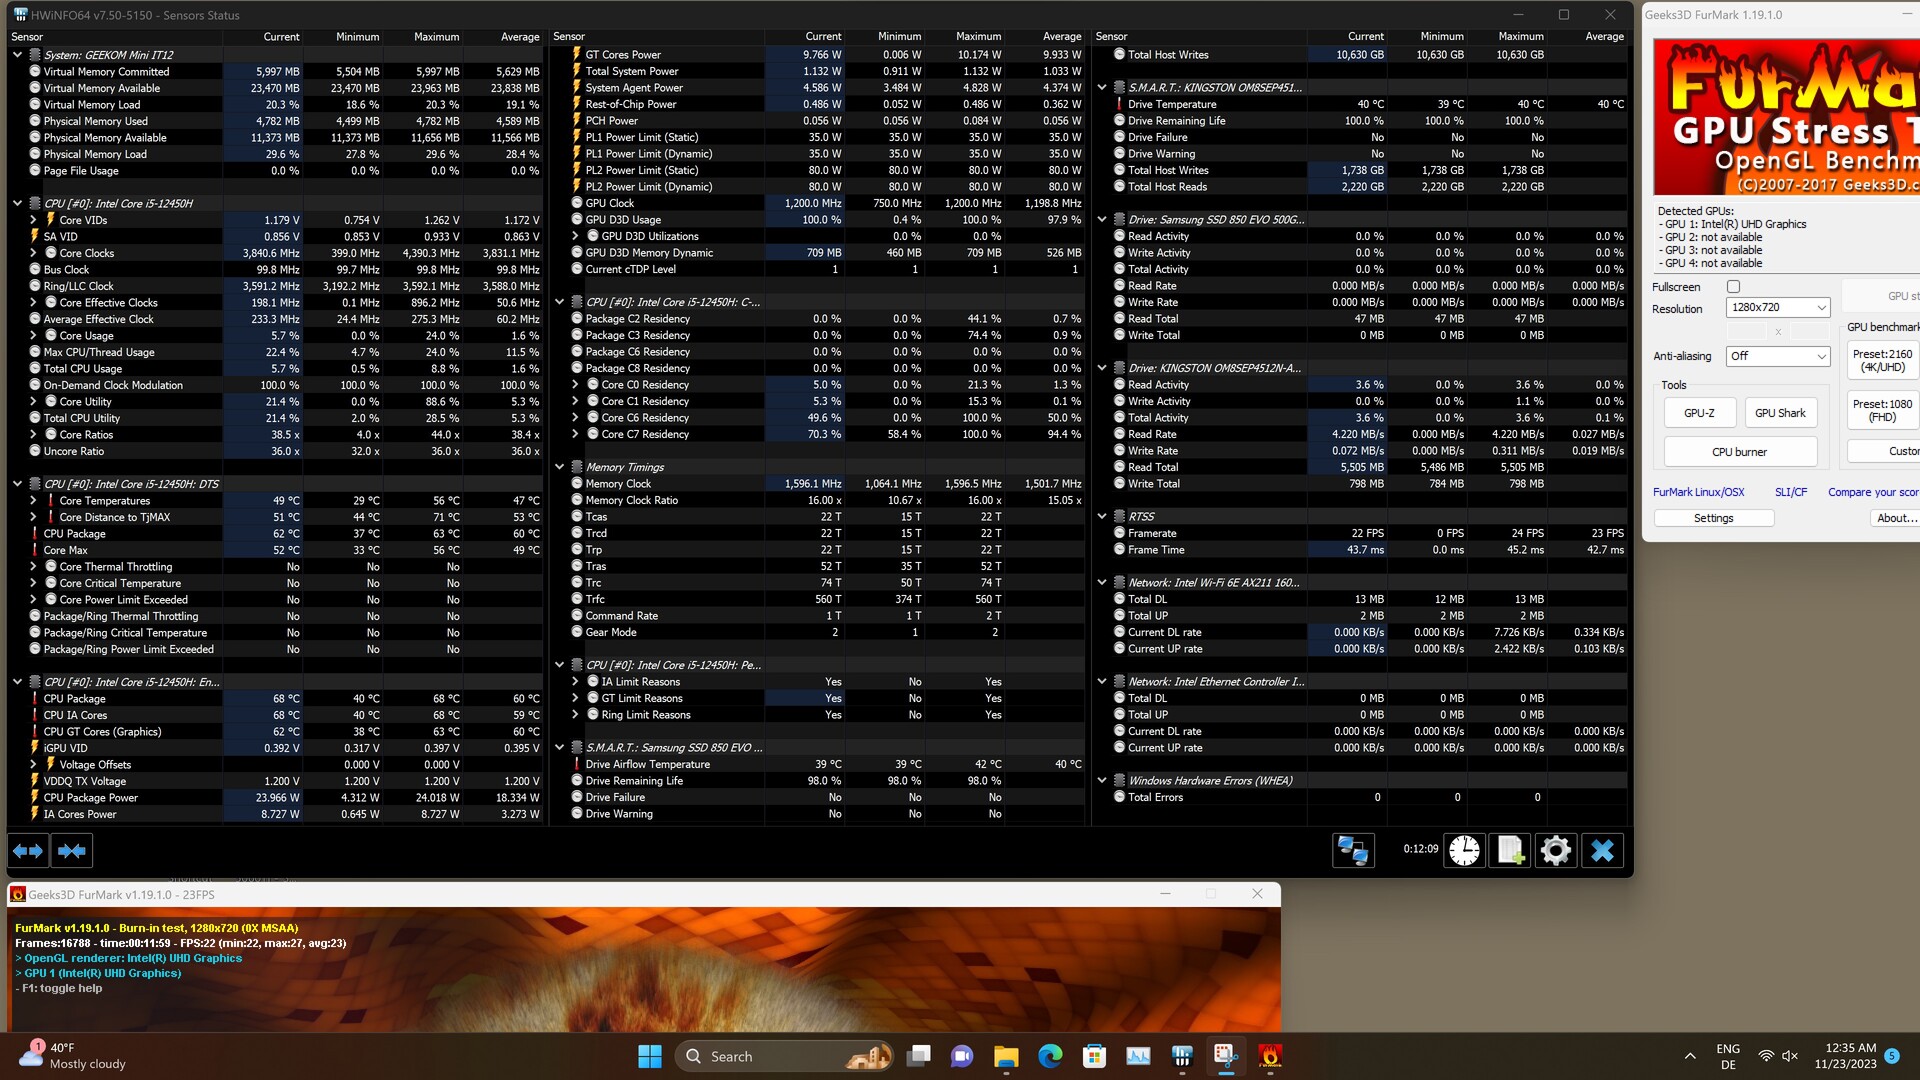Collapse the RTSS sensor group
The width and height of the screenshot is (1920, 1080).
(1102, 517)
